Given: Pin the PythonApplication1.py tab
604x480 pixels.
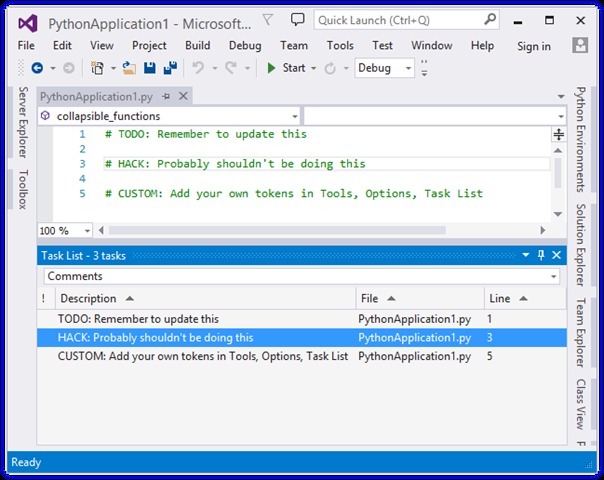Looking at the screenshot, I should [169, 96].
